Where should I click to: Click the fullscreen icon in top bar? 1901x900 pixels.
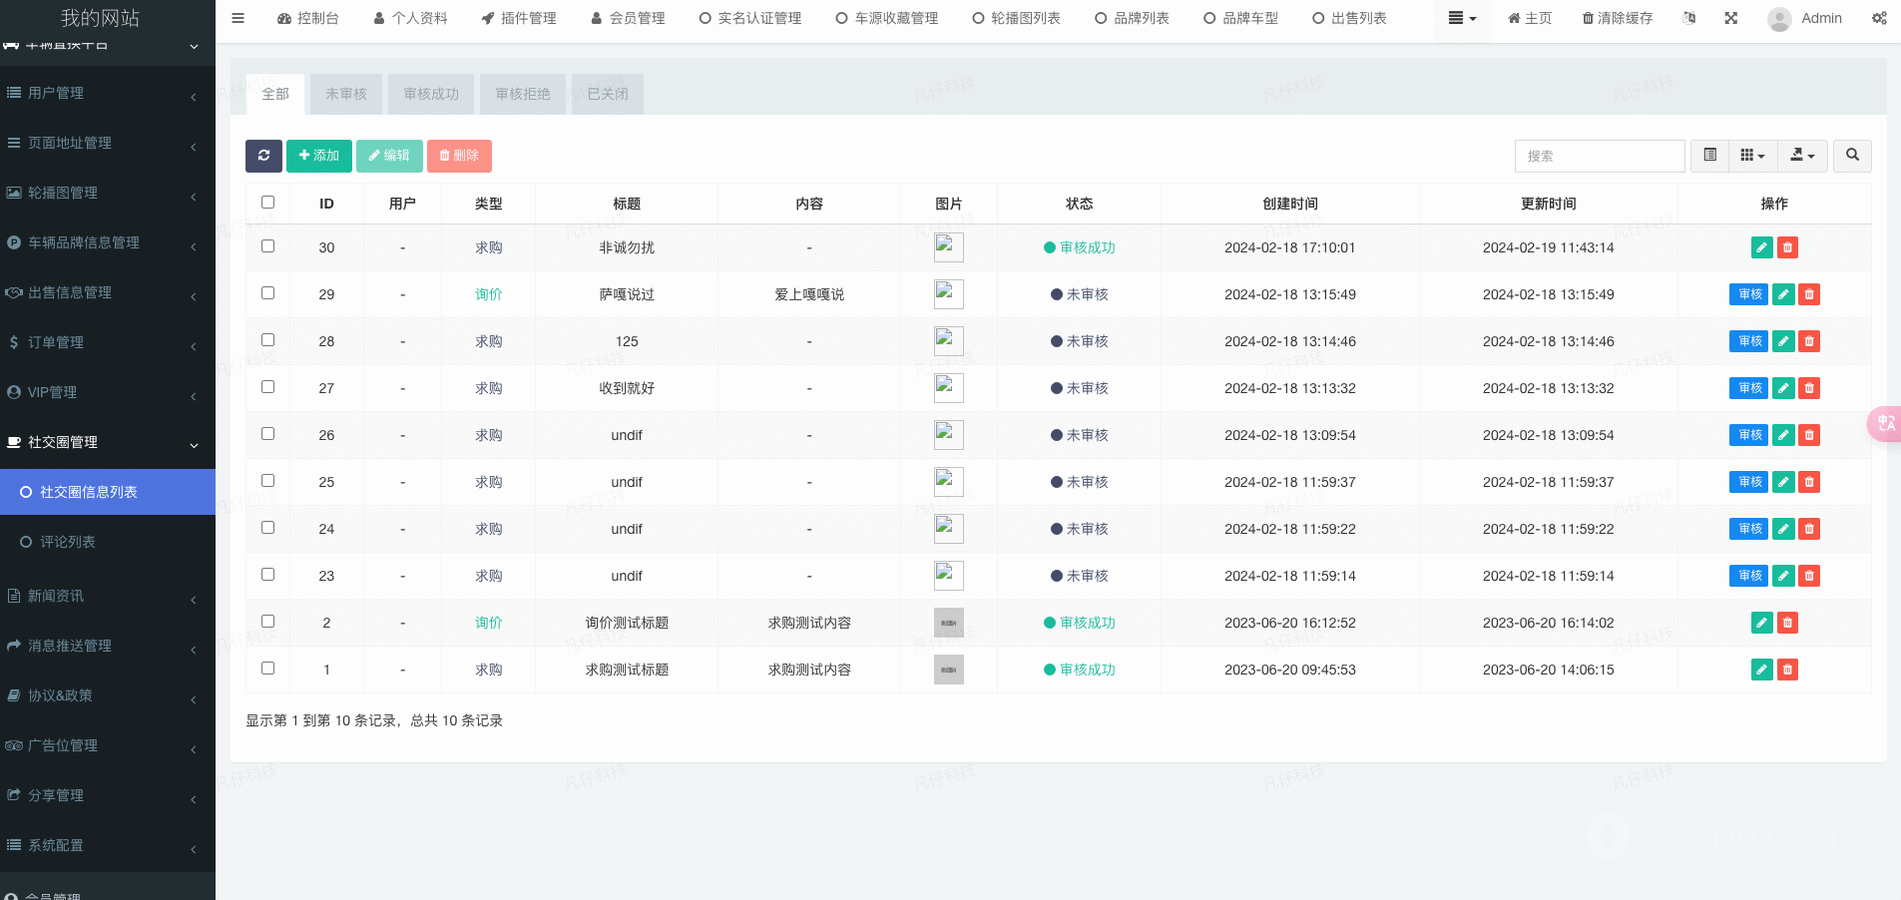pyautogui.click(x=1731, y=18)
